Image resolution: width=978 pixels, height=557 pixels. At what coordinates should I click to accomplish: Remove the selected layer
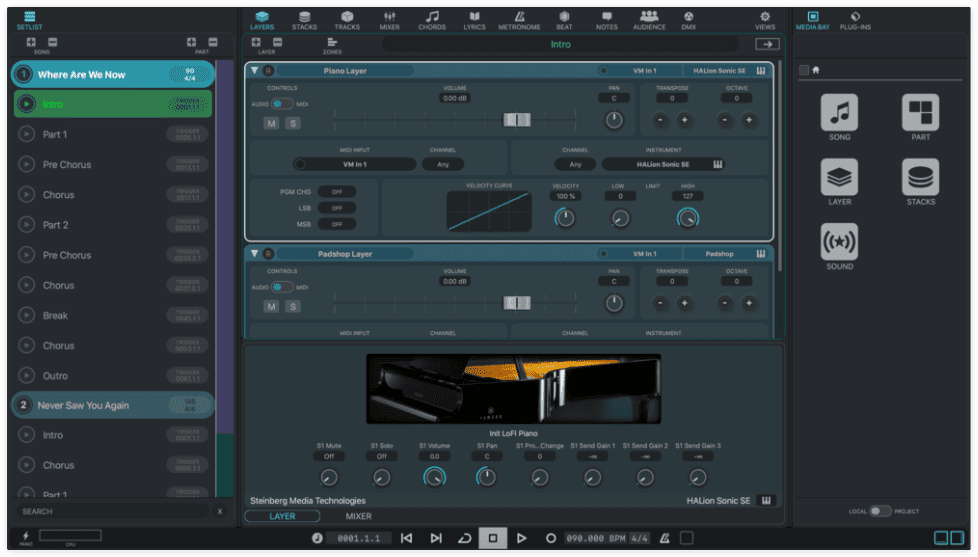click(x=278, y=42)
